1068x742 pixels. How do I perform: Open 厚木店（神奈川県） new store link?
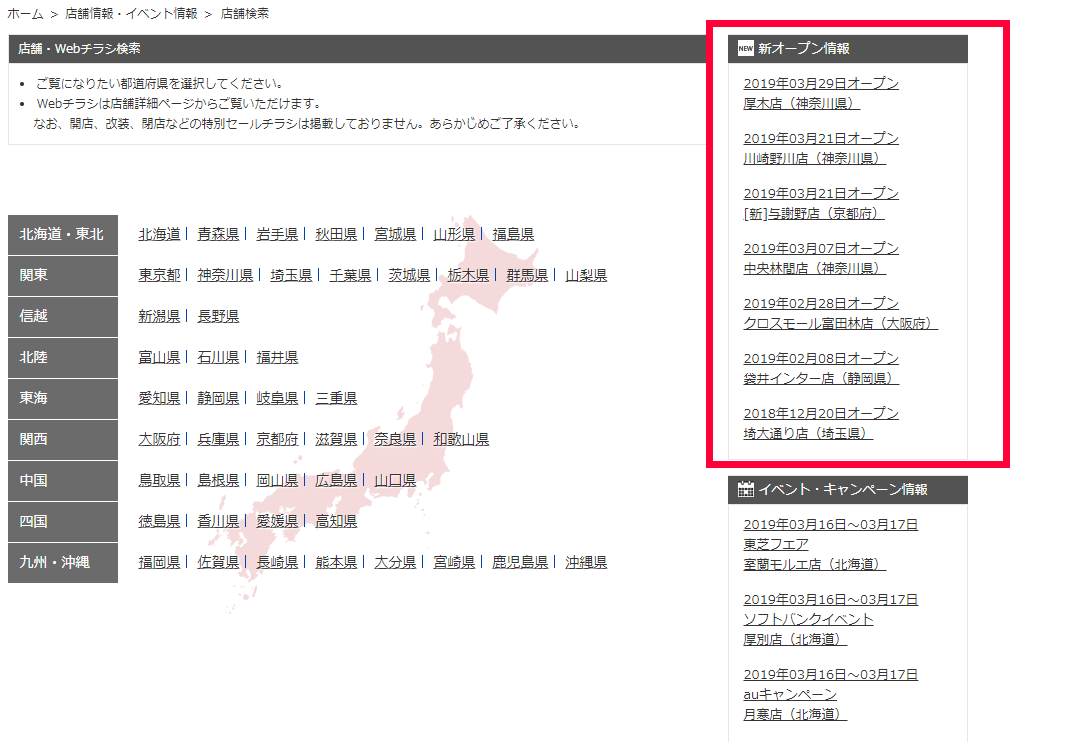[802, 103]
